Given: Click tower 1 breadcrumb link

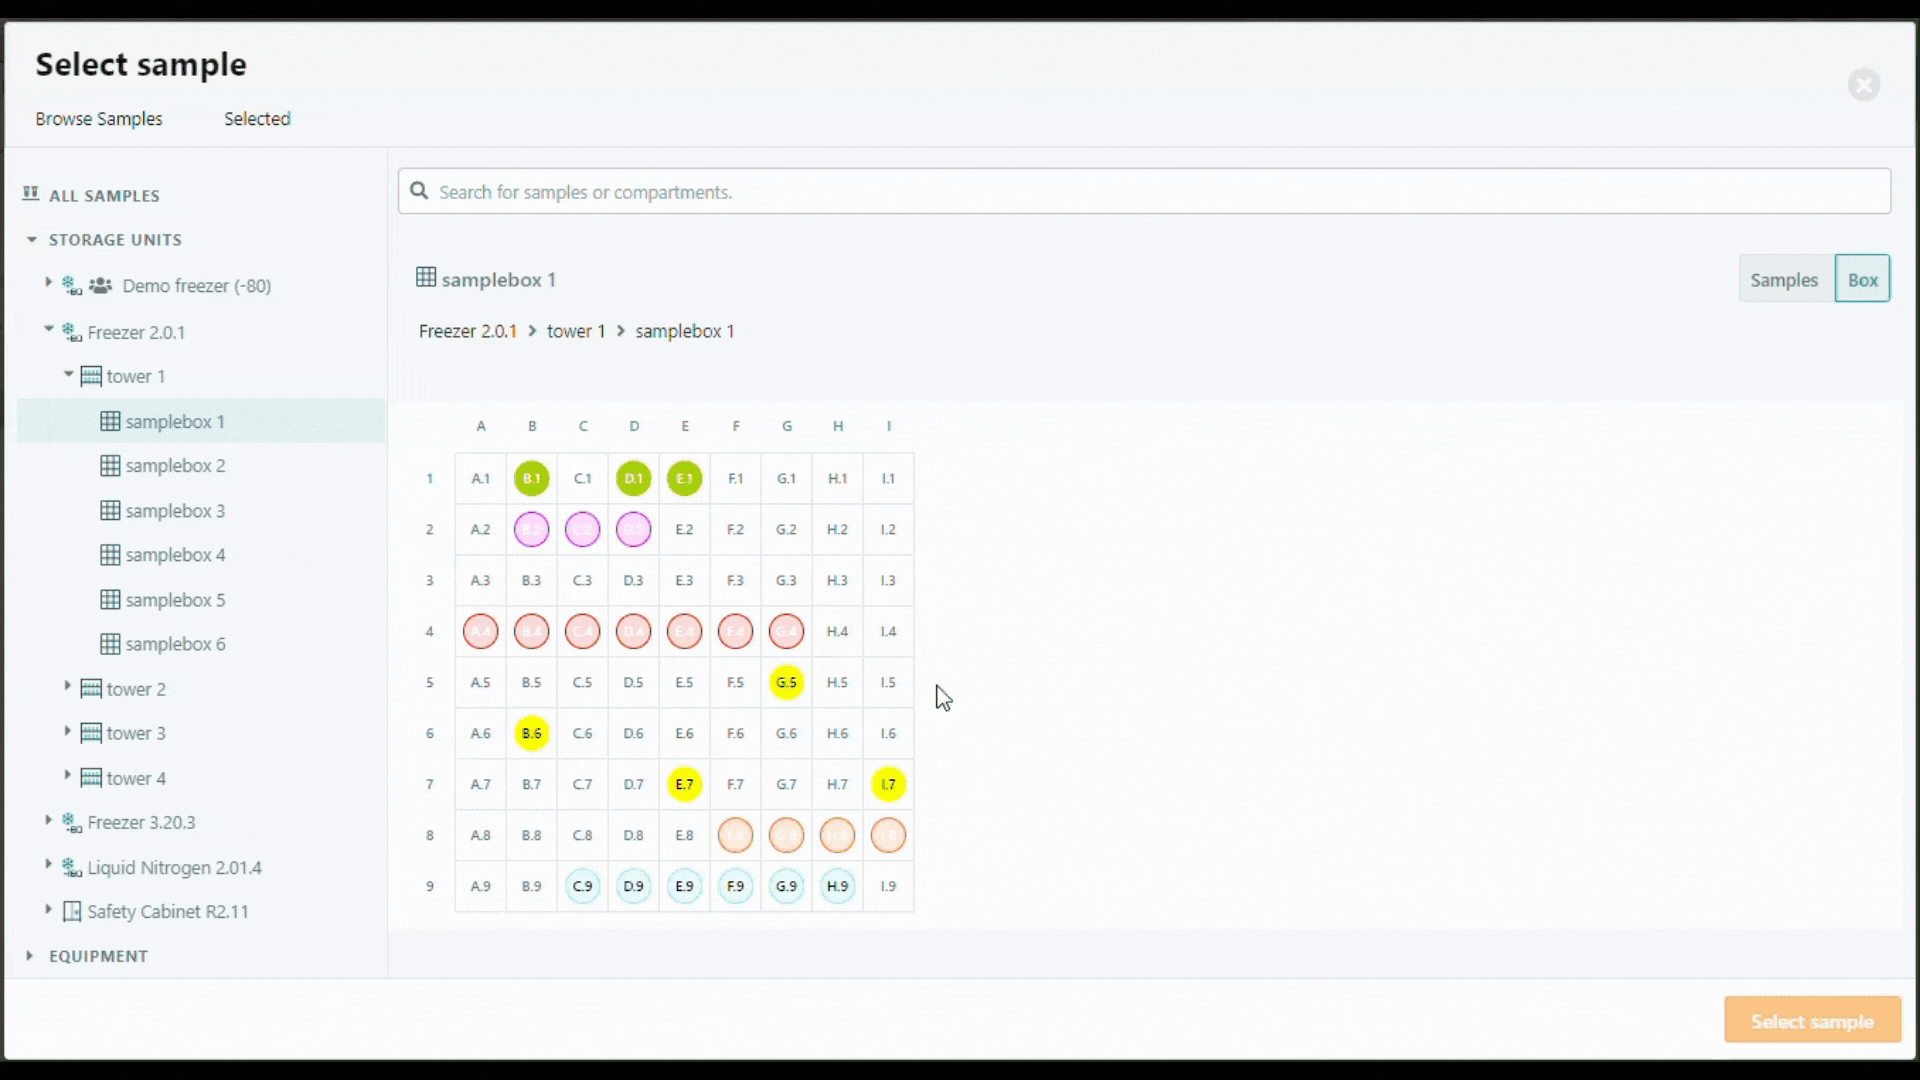Looking at the screenshot, I should [x=576, y=331].
